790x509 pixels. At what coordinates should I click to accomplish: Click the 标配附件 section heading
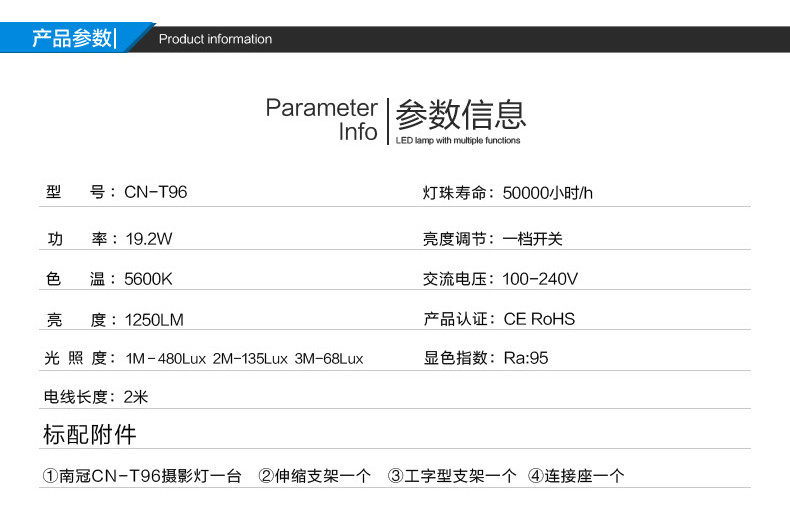click(x=90, y=434)
